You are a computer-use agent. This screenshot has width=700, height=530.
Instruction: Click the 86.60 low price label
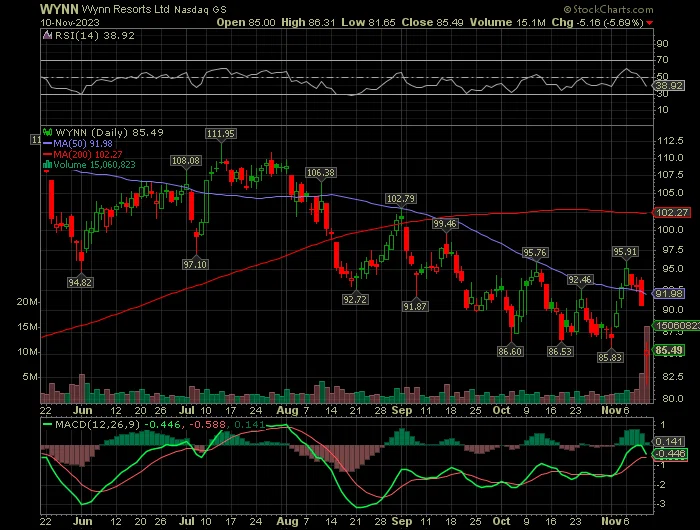pos(510,351)
